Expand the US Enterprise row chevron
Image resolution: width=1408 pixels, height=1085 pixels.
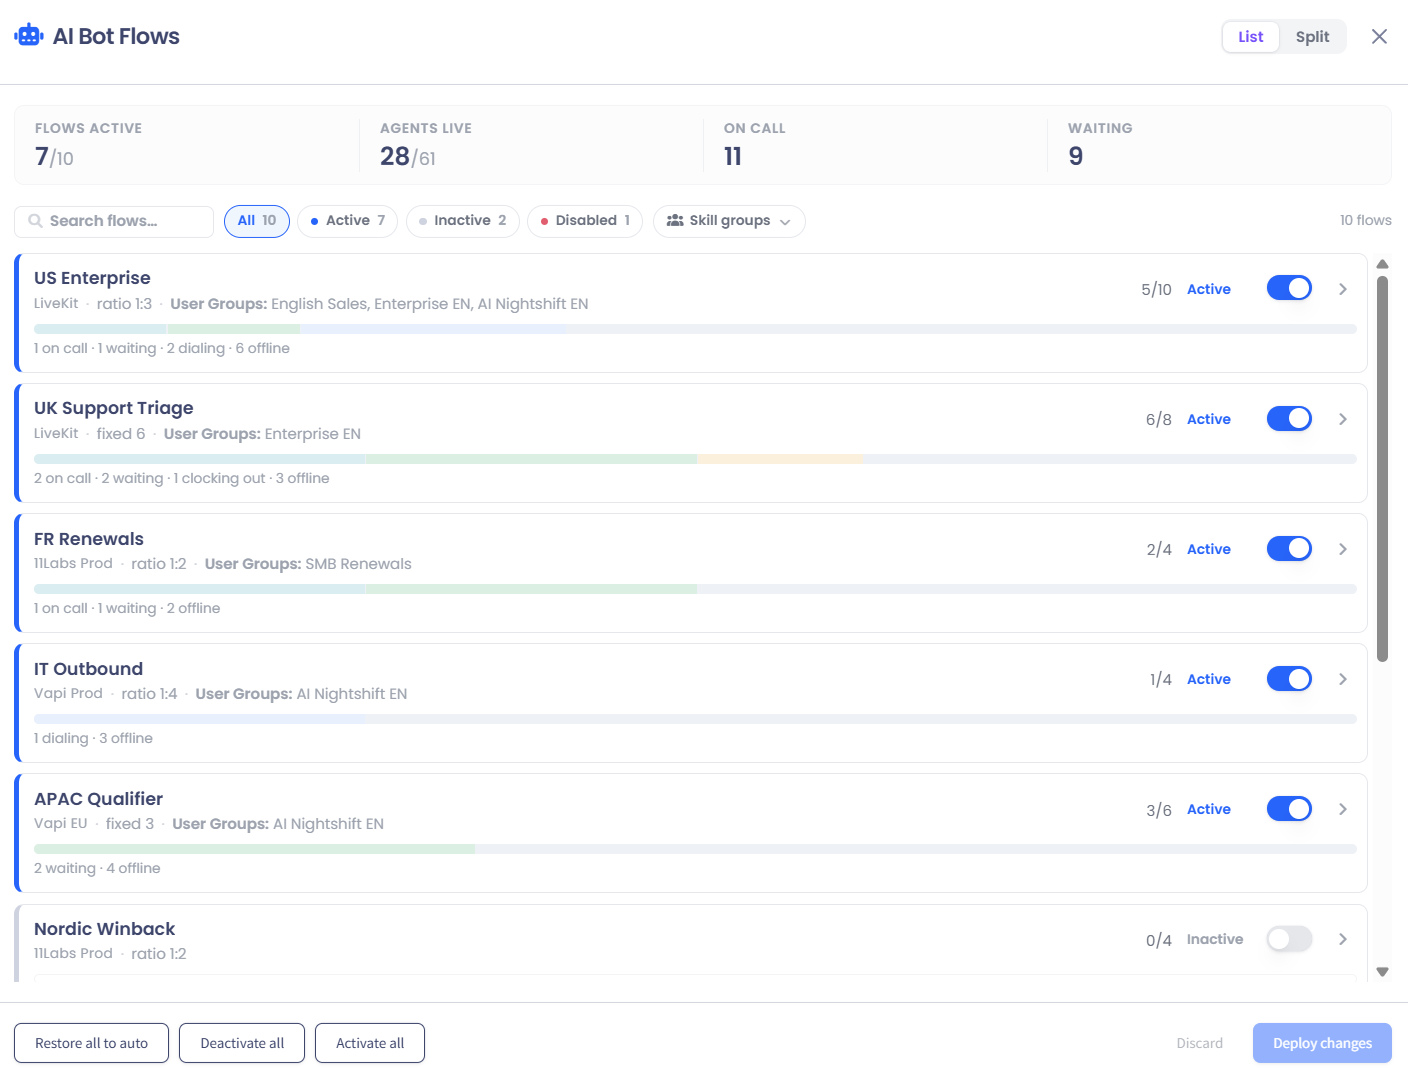pos(1343,289)
